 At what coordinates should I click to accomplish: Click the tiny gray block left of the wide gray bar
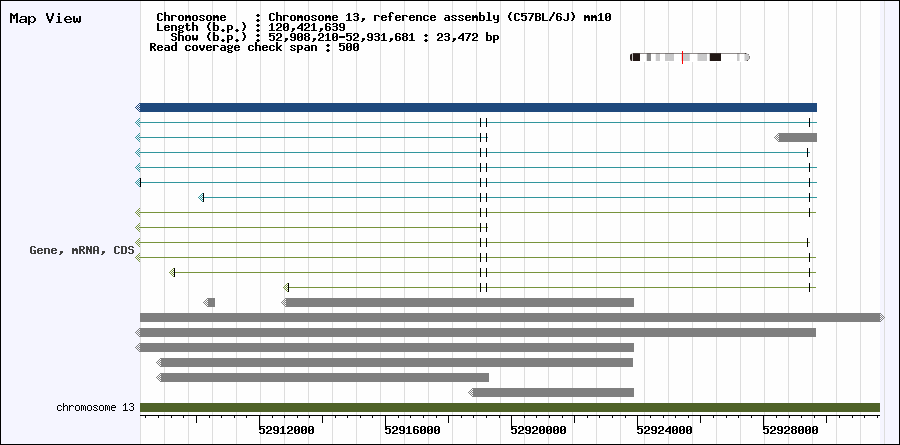pos(210,303)
